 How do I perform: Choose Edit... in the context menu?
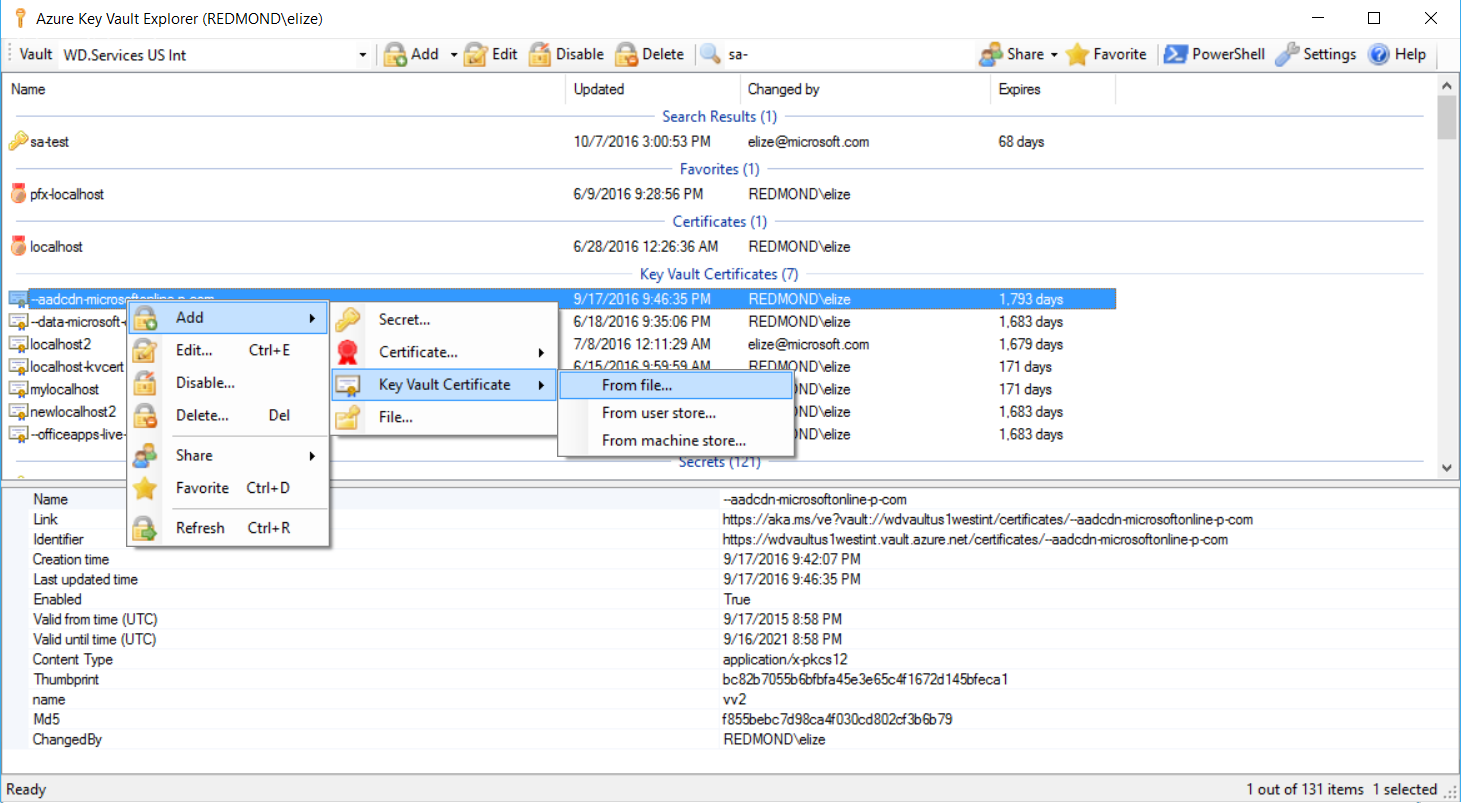tap(228, 350)
